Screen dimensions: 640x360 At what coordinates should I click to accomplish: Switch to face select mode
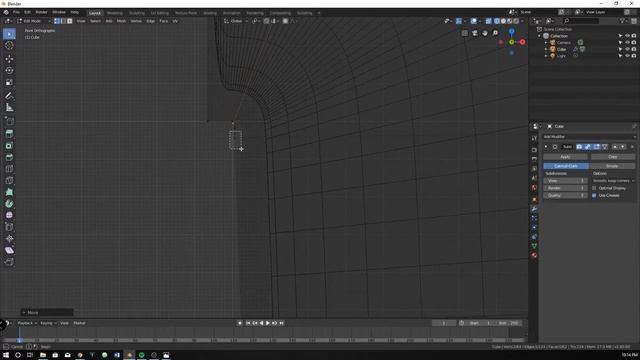point(70,21)
